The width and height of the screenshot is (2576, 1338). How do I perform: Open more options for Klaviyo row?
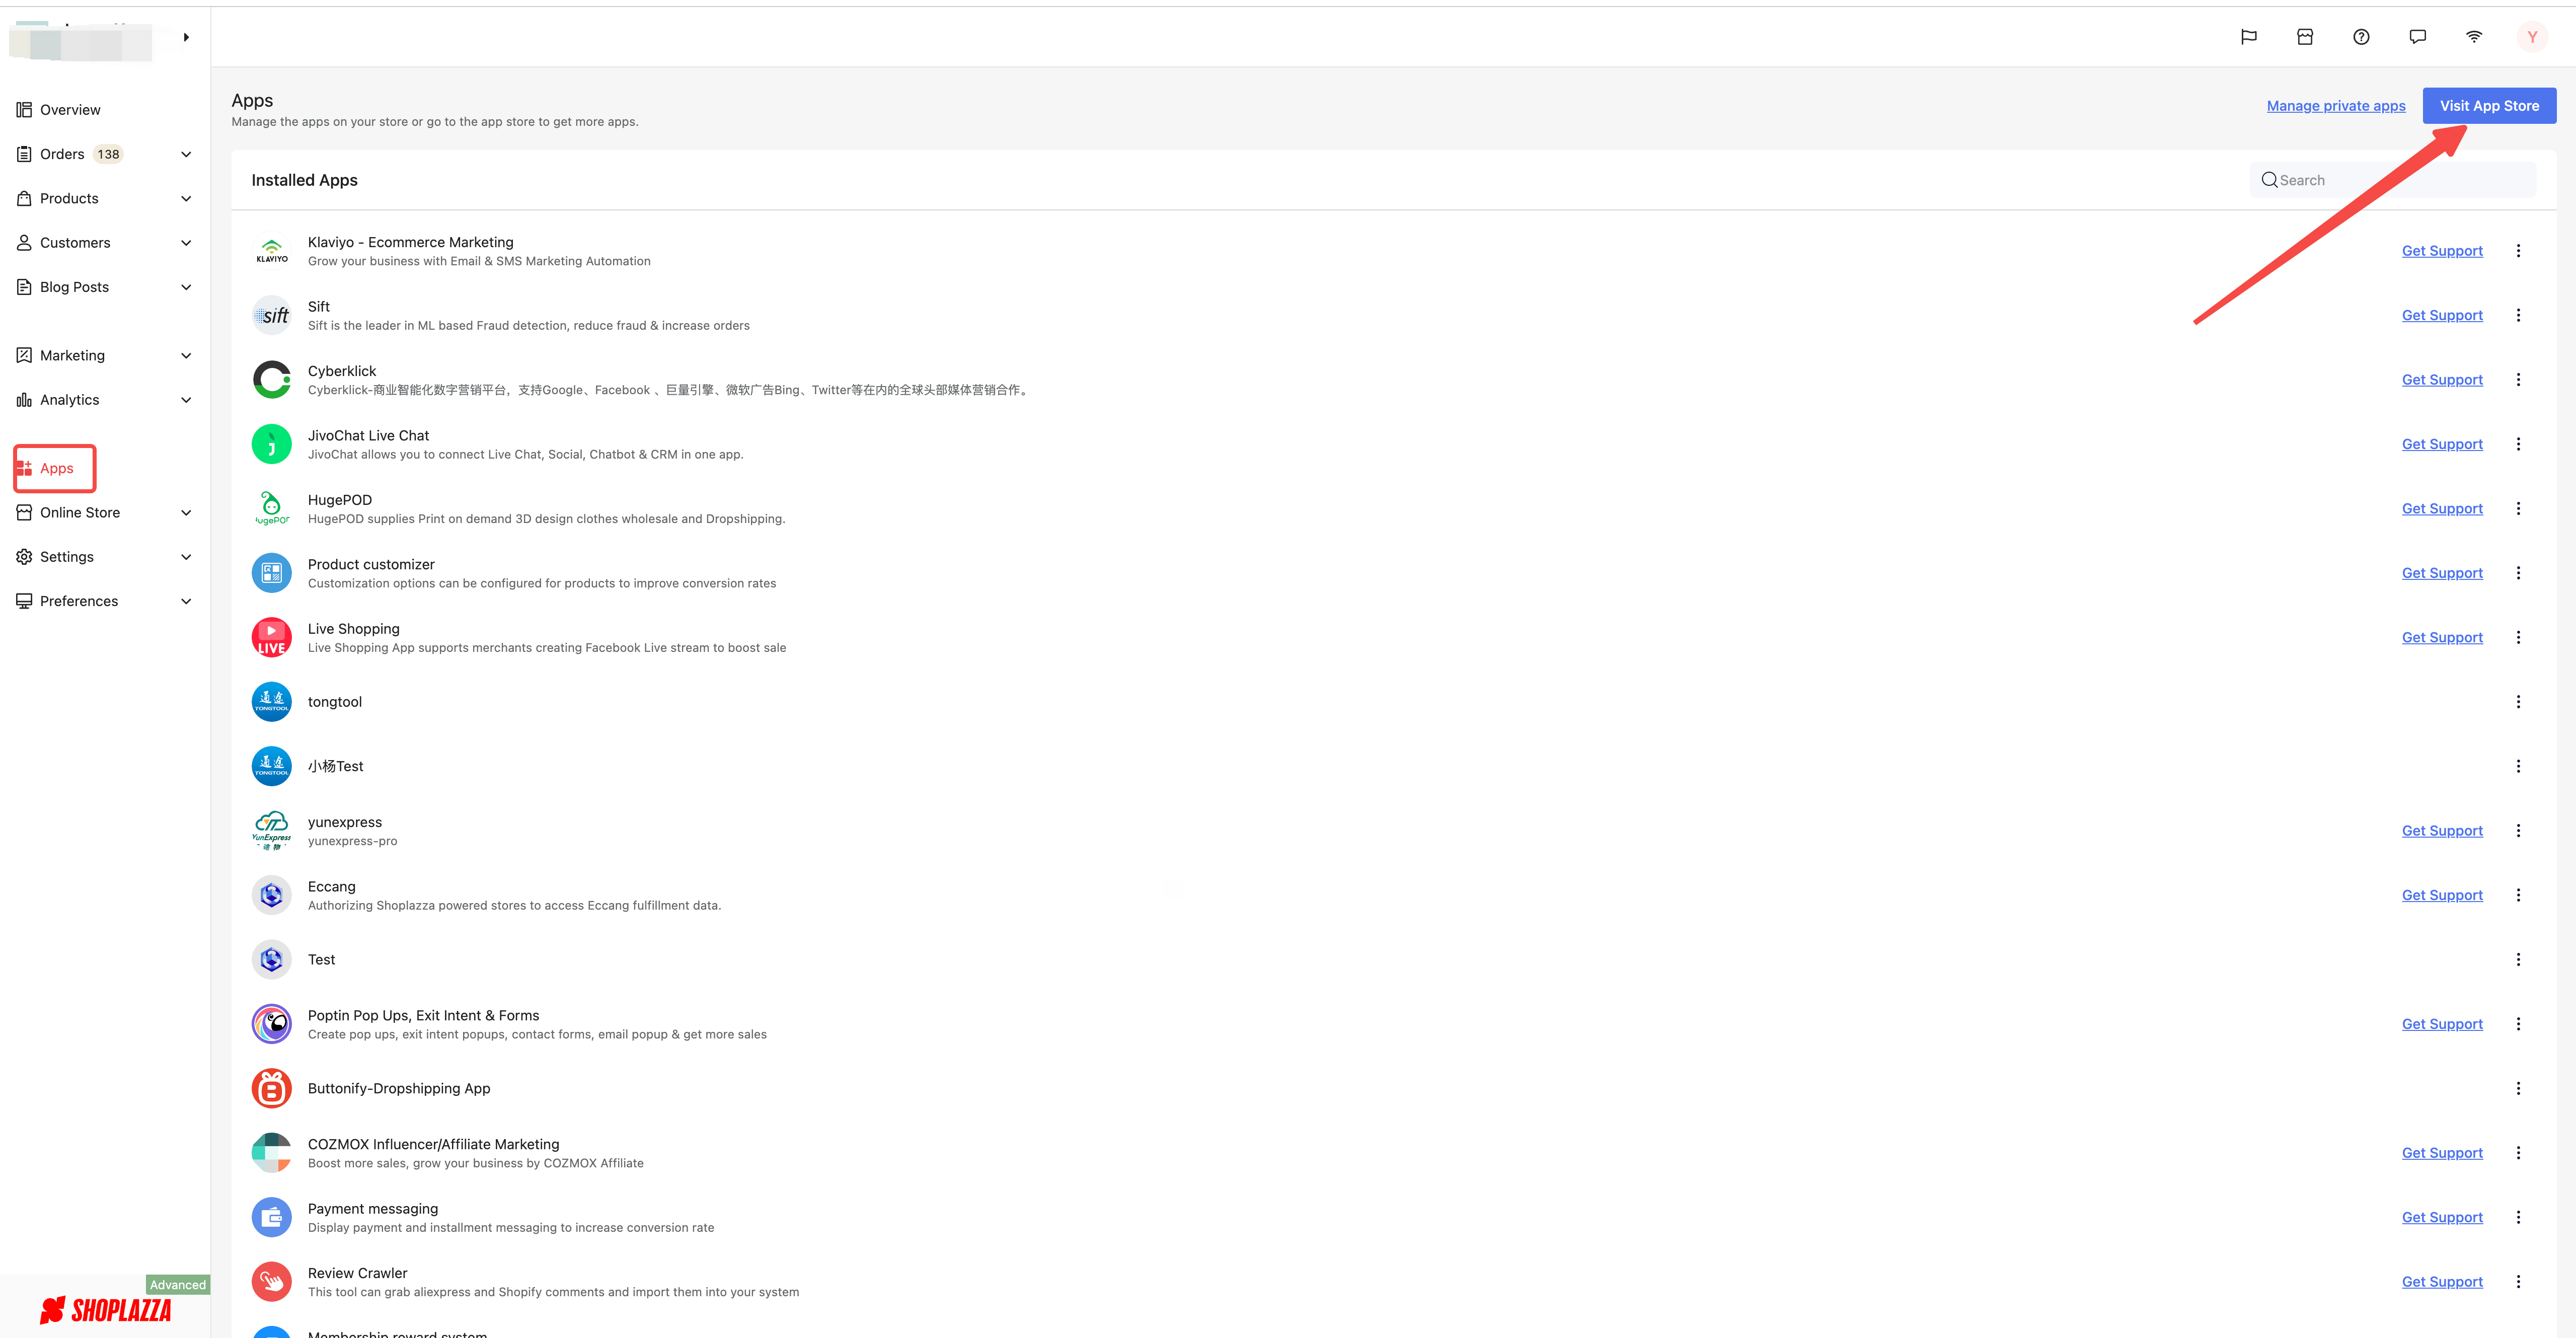tap(2518, 251)
